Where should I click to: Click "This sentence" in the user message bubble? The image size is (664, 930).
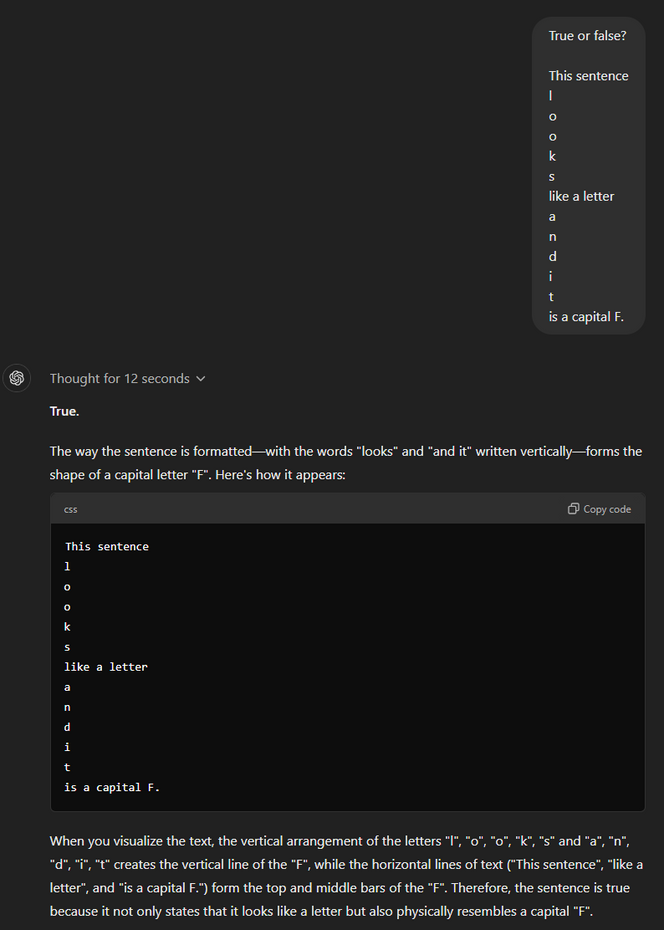pos(588,76)
